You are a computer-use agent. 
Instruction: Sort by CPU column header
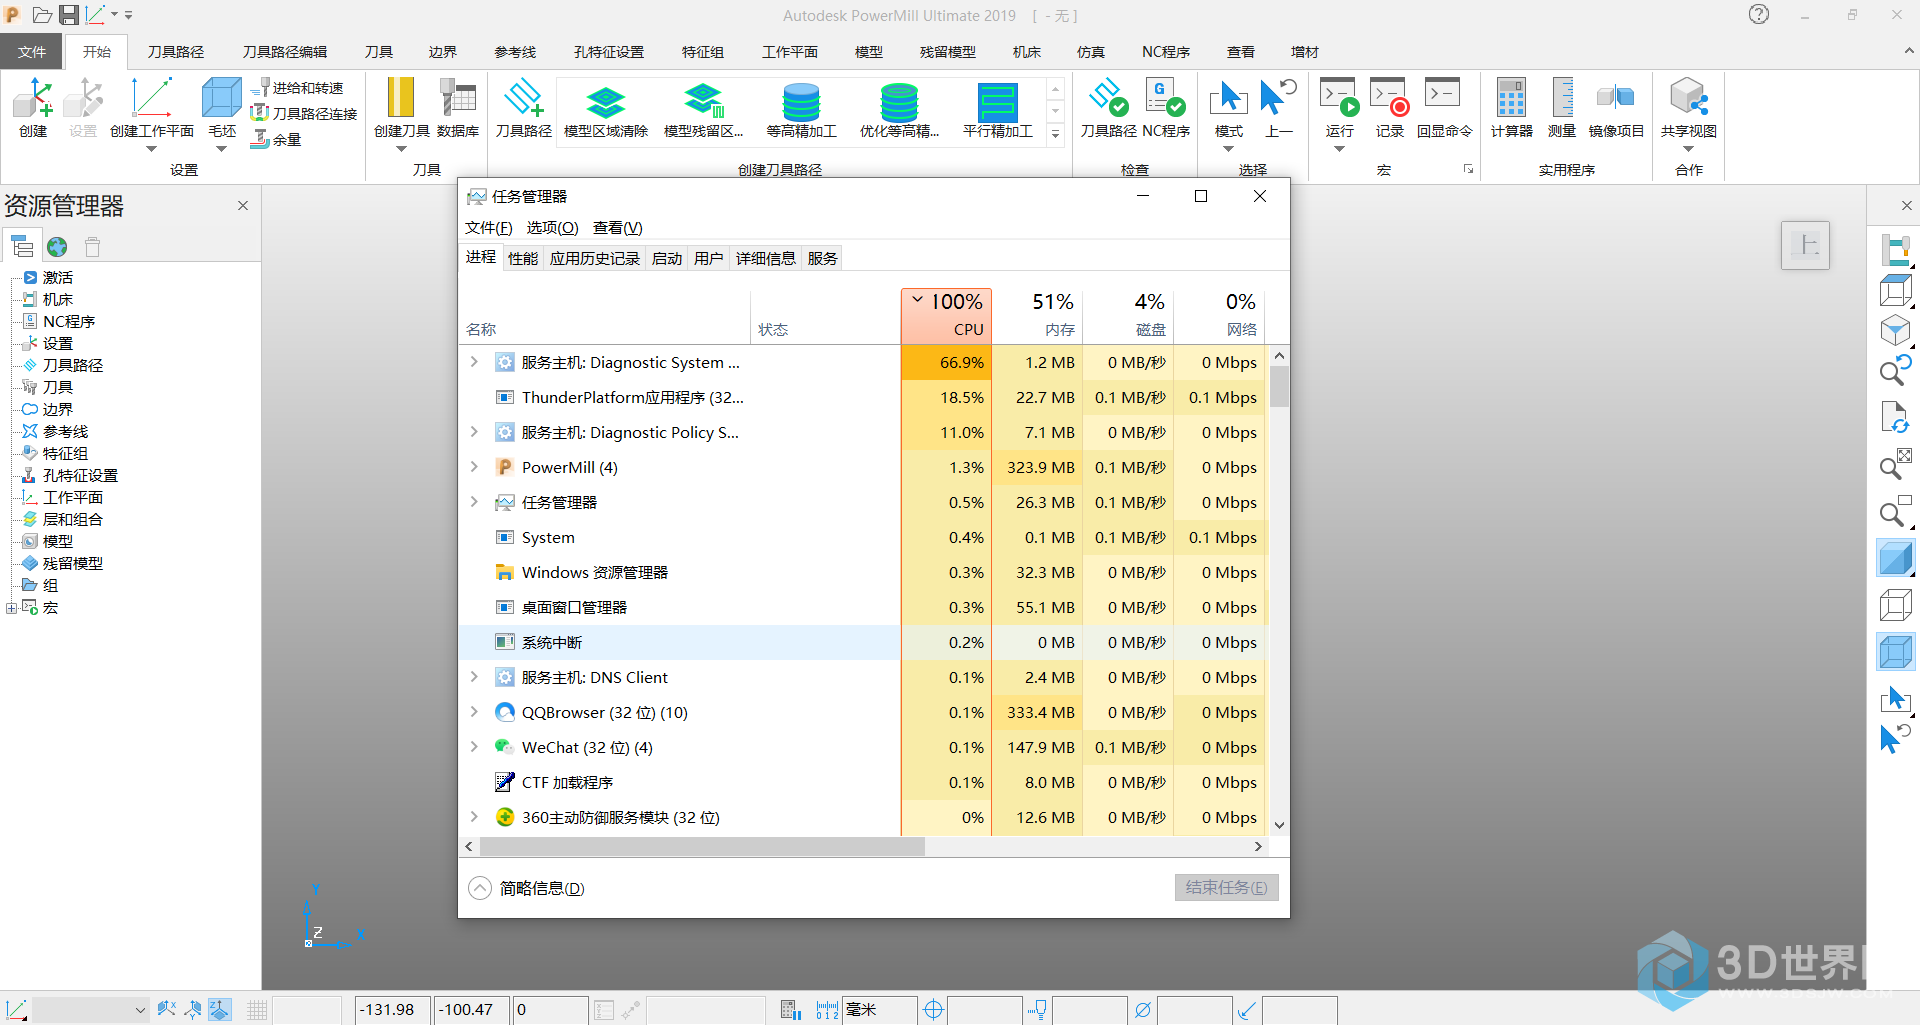click(x=946, y=314)
